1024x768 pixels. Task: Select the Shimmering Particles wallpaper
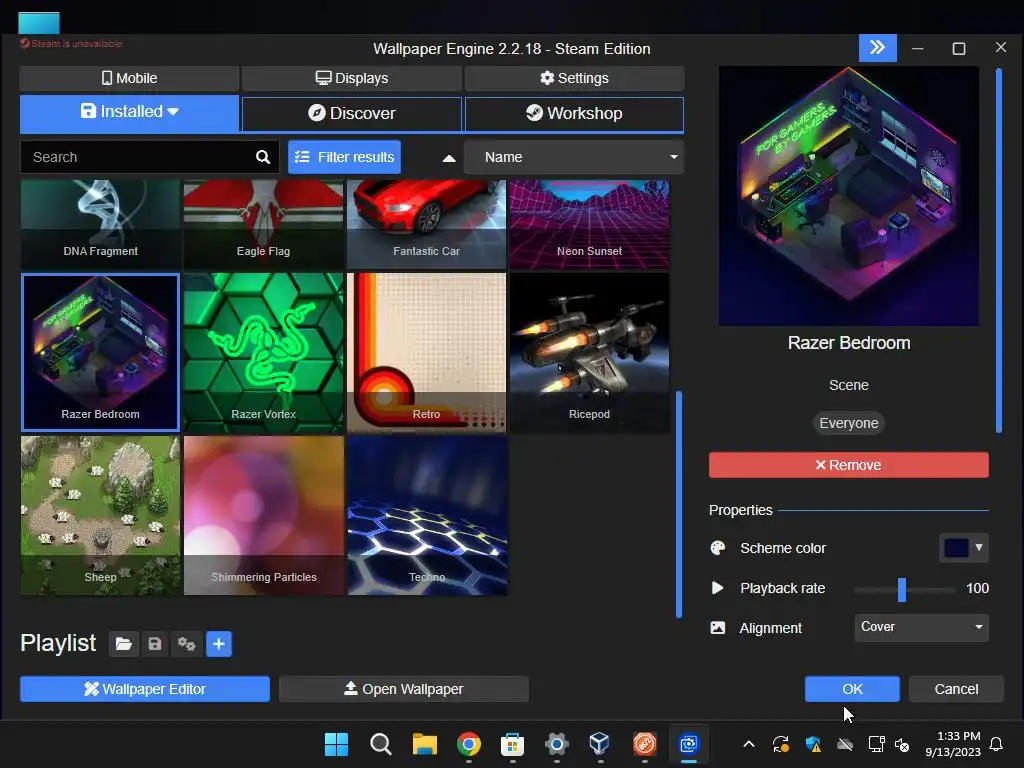pyautogui.click(x=263, y=516)
